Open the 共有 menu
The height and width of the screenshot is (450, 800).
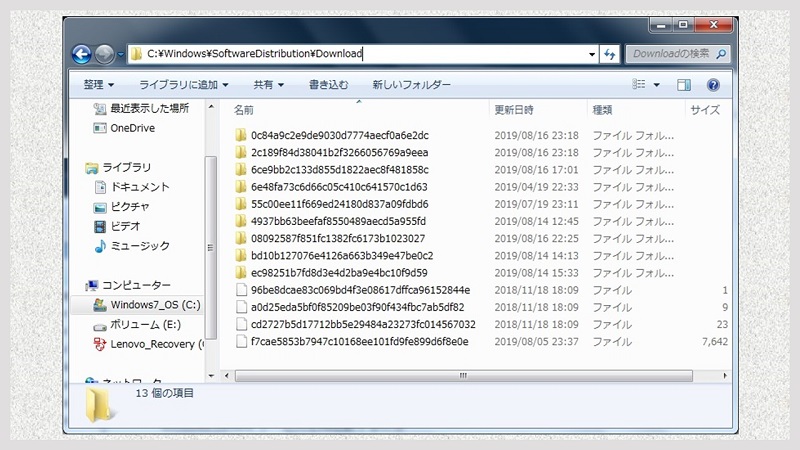pyautogui.click(x=268, y=85)
